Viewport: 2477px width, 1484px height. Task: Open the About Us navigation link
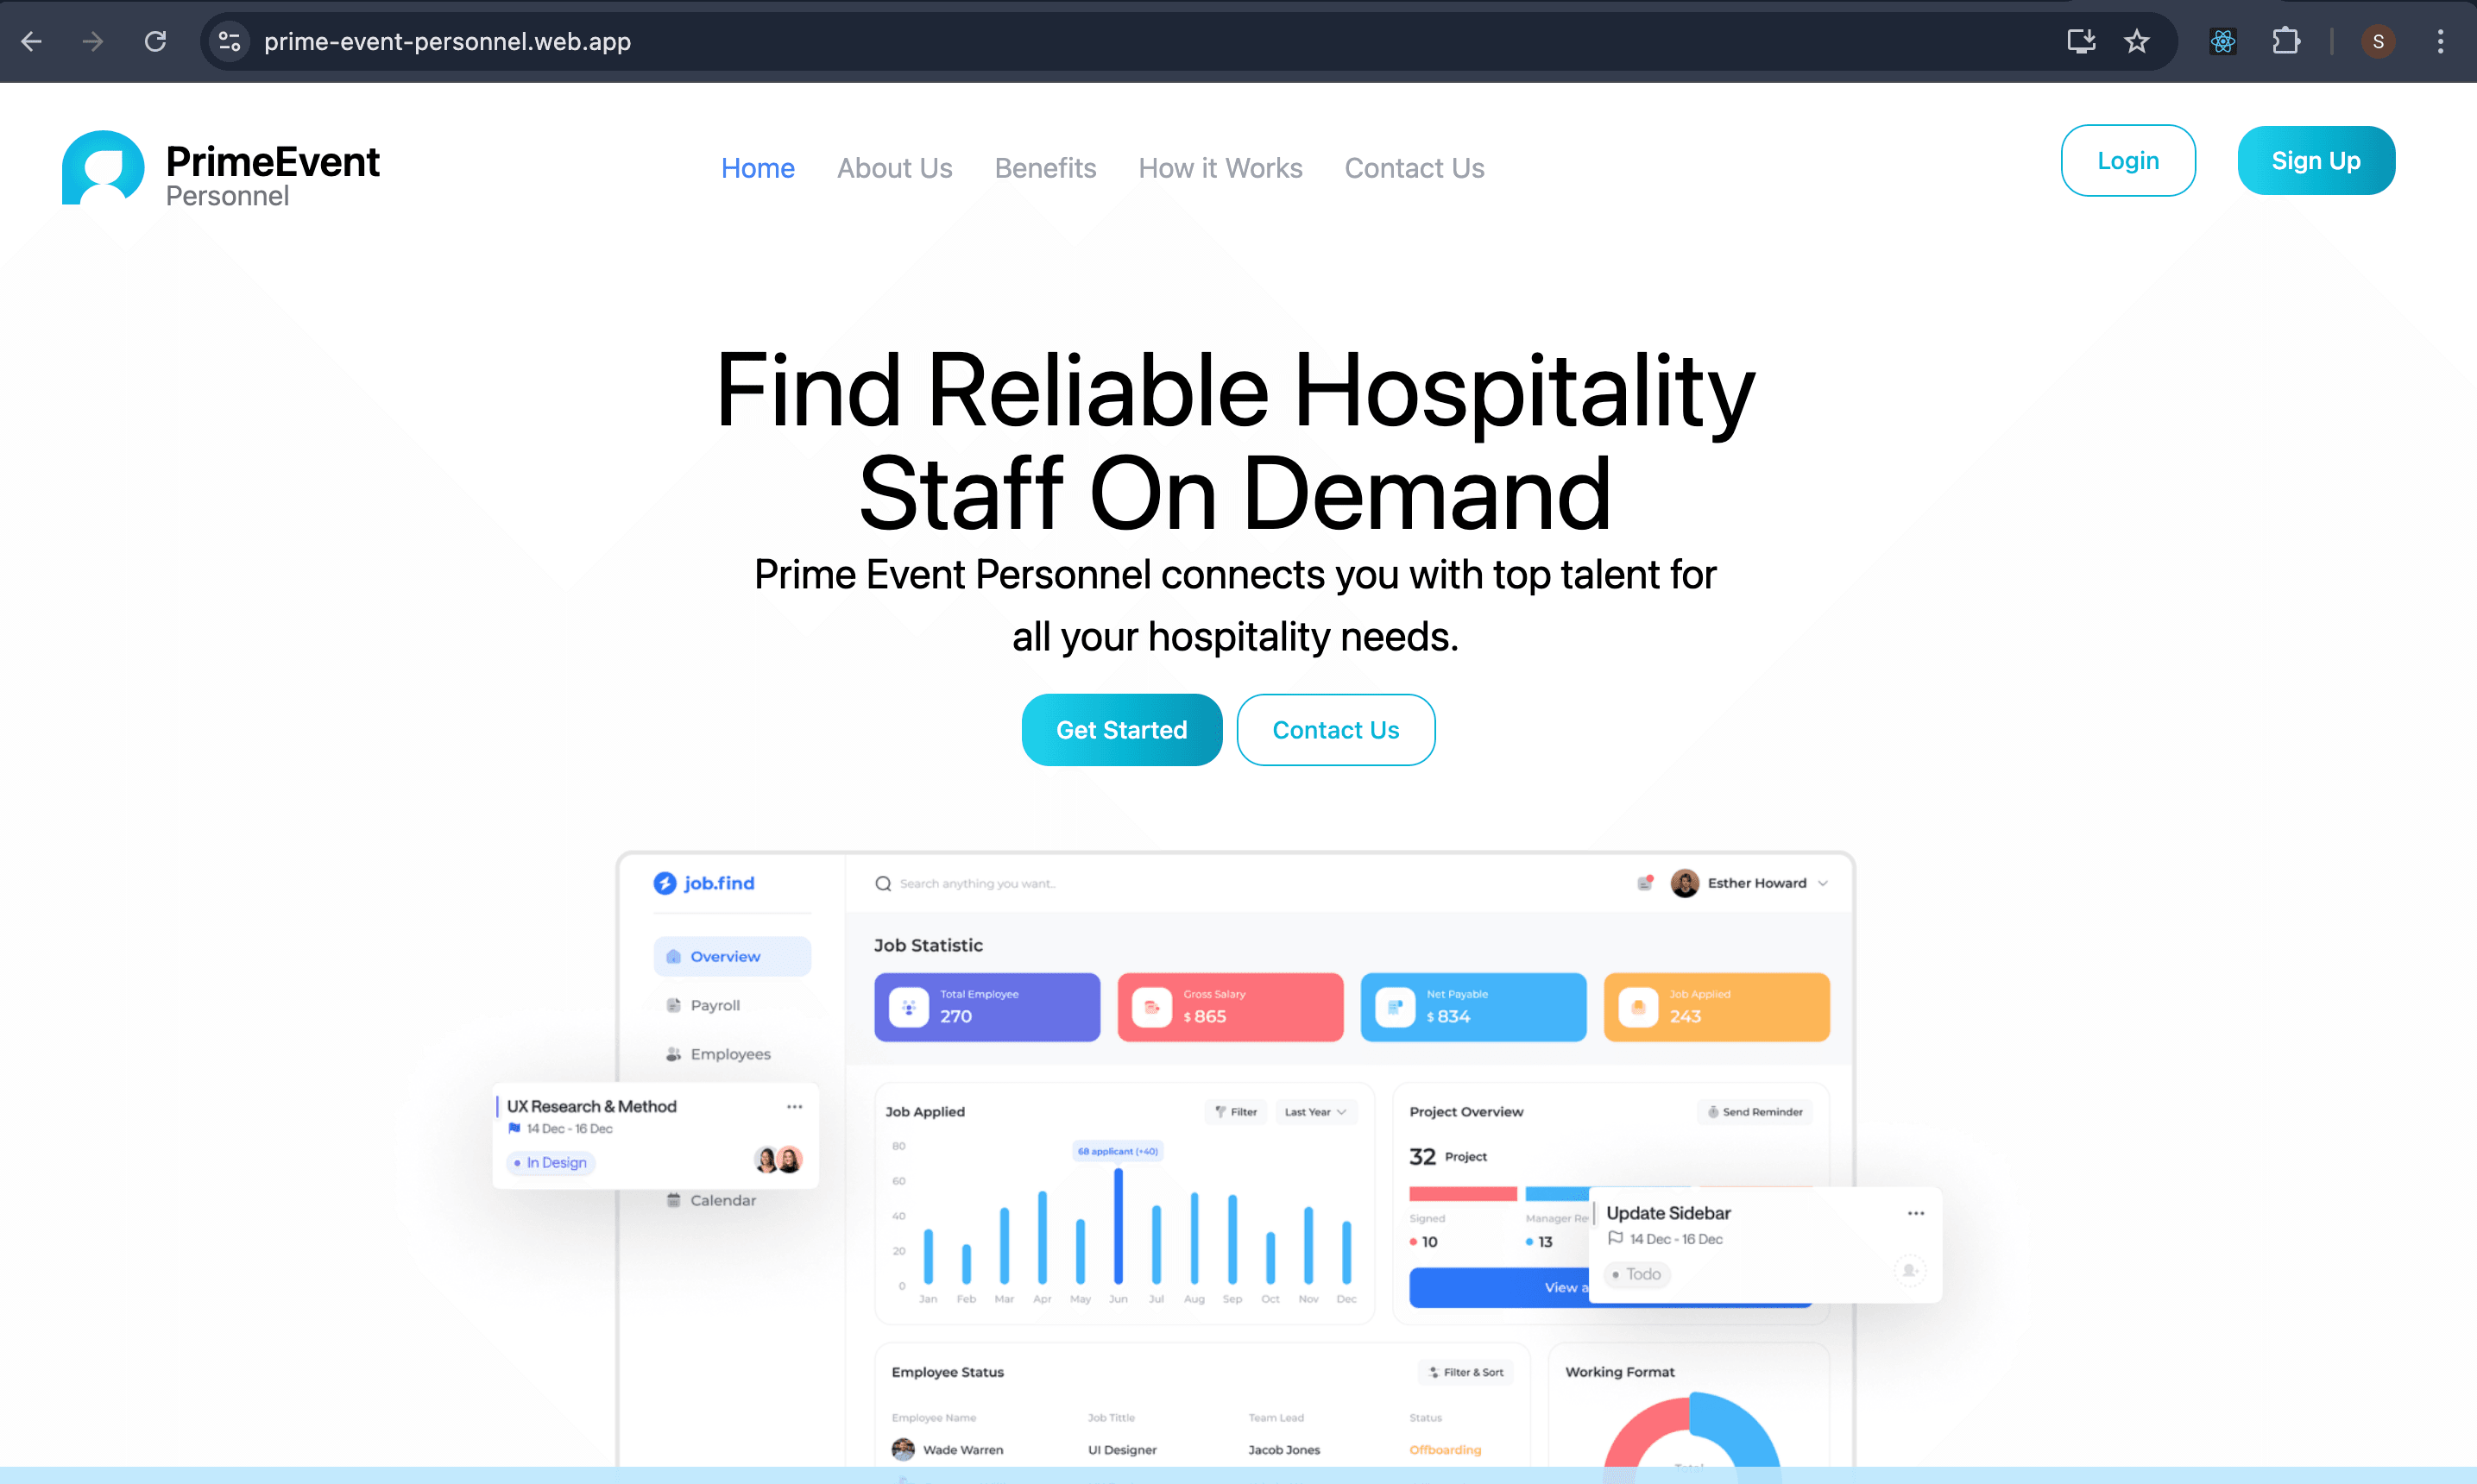click(895, 168)
